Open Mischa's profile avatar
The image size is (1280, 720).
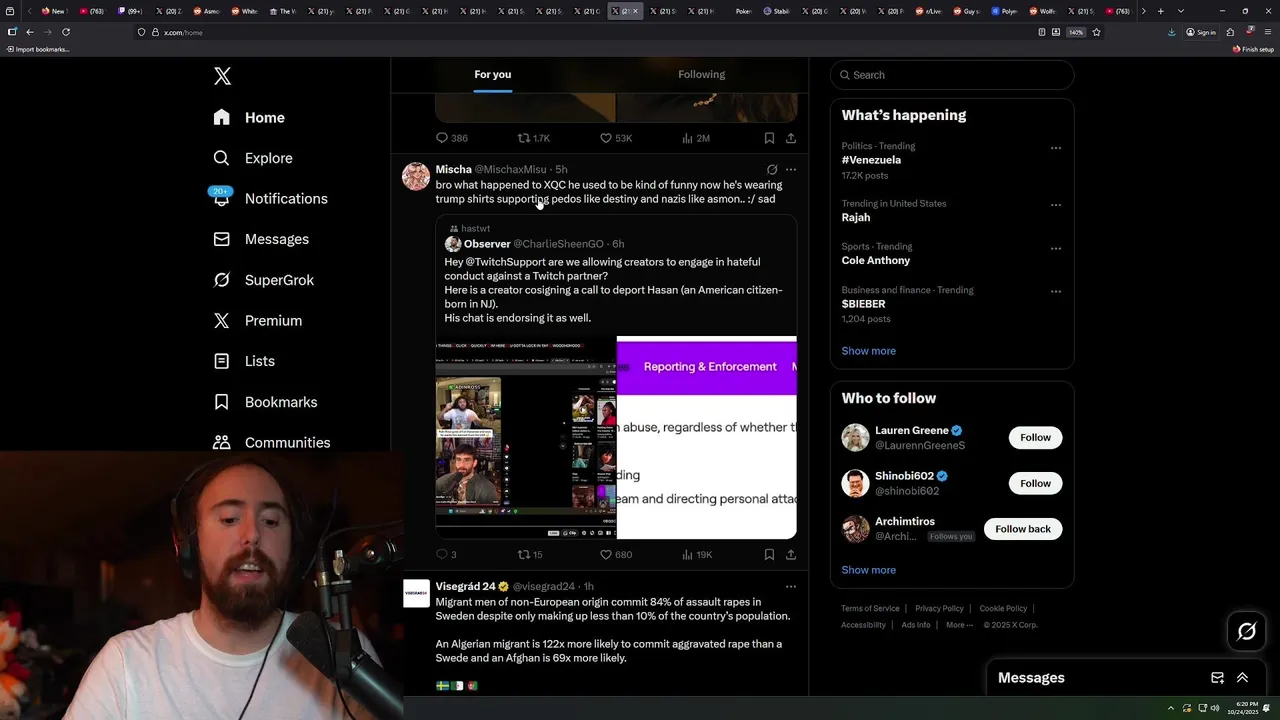pyautogui.click(x=416, y=176)
